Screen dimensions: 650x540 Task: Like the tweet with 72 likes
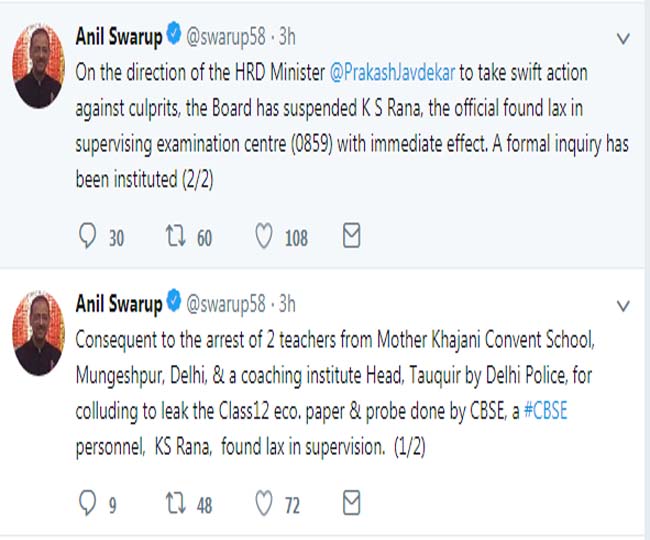(264, 504)
